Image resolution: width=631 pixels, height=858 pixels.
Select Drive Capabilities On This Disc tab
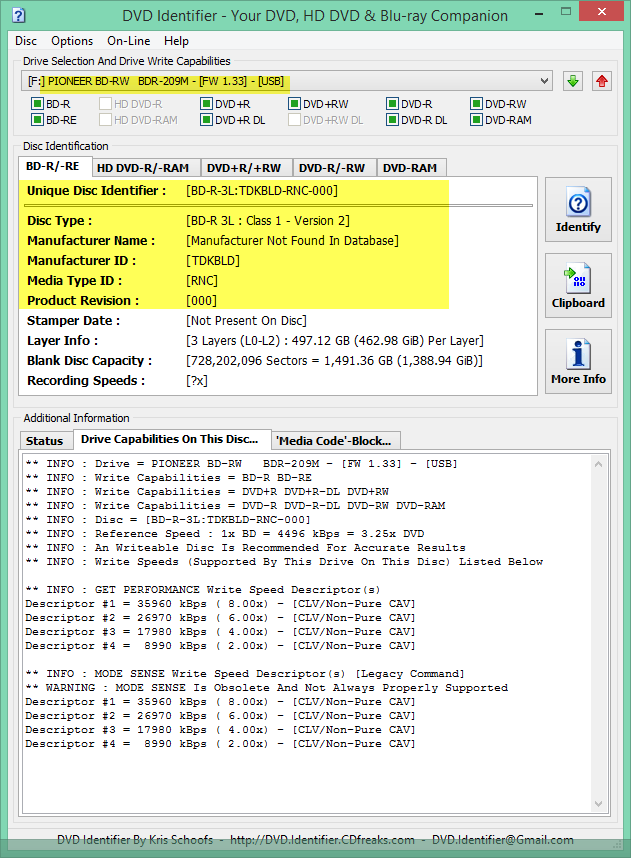tap(170, 439)
